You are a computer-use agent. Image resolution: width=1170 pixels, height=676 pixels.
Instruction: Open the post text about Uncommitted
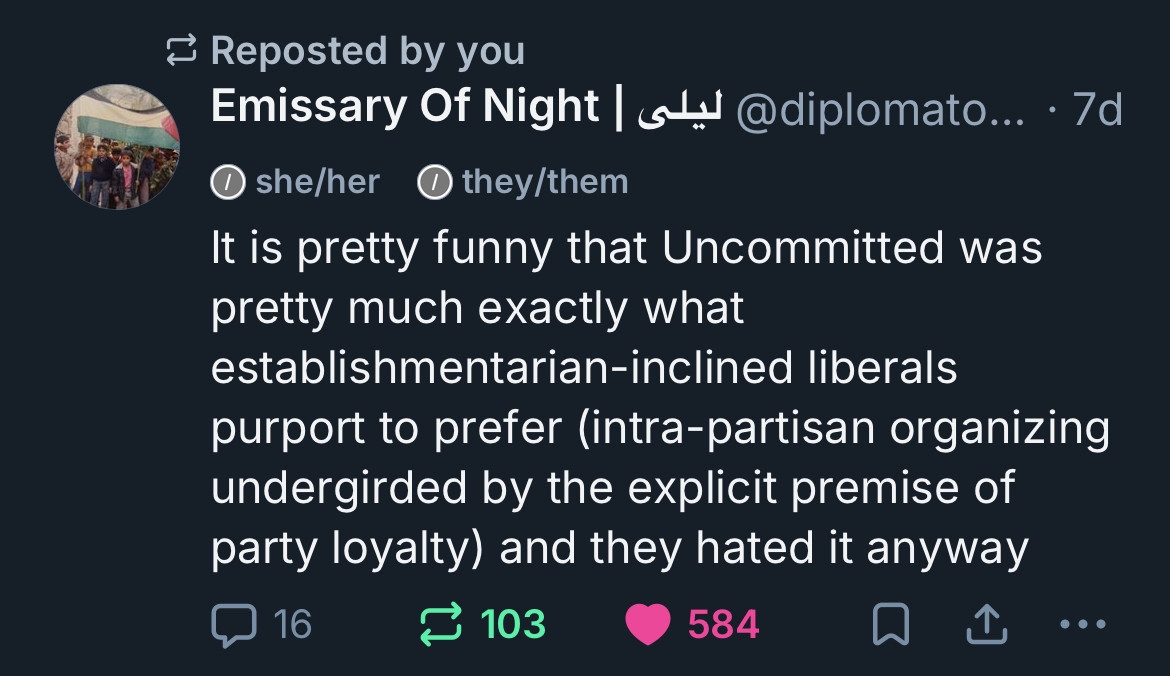(660, 398)
